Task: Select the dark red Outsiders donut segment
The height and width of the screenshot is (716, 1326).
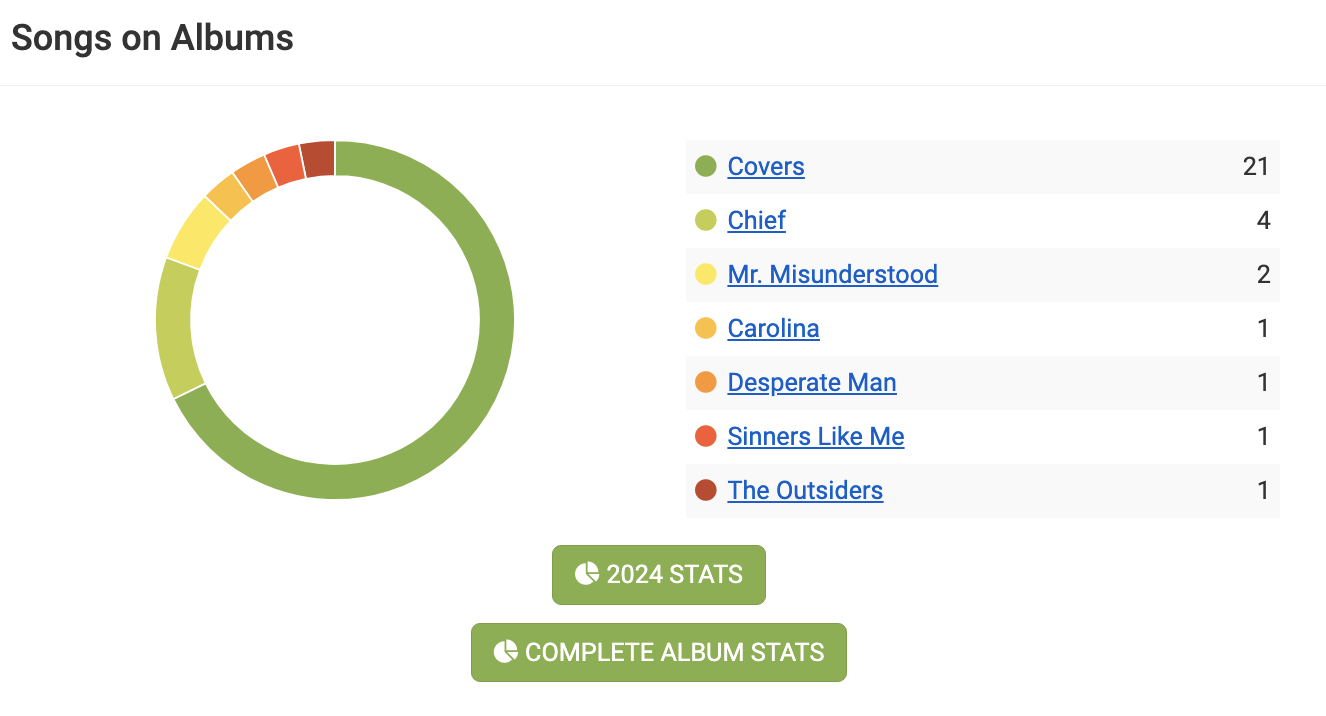Action: click(x=318, y=159)
